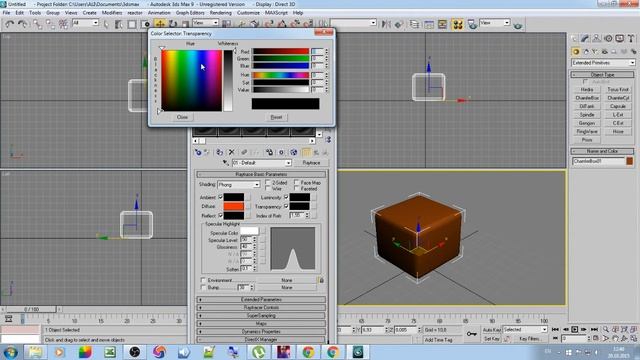Click the Set Key key icon
Image resolution: width=640 pixels, height=360 pixels.
click(471, 334)
